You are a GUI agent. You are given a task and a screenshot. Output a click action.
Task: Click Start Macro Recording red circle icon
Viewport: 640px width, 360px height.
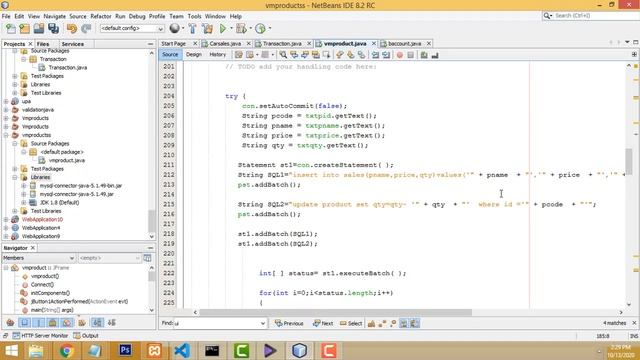pyautogui.click(x=400, y=55)
